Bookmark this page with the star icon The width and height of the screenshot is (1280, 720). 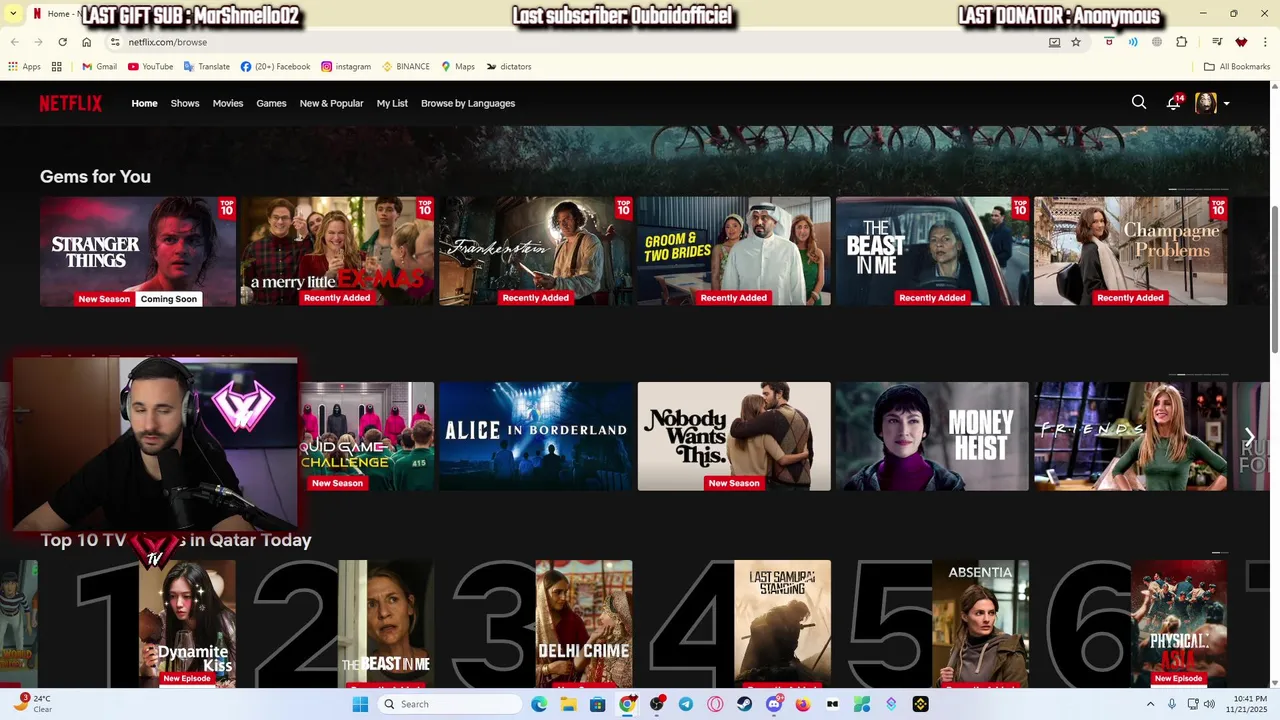[1076, 42]
